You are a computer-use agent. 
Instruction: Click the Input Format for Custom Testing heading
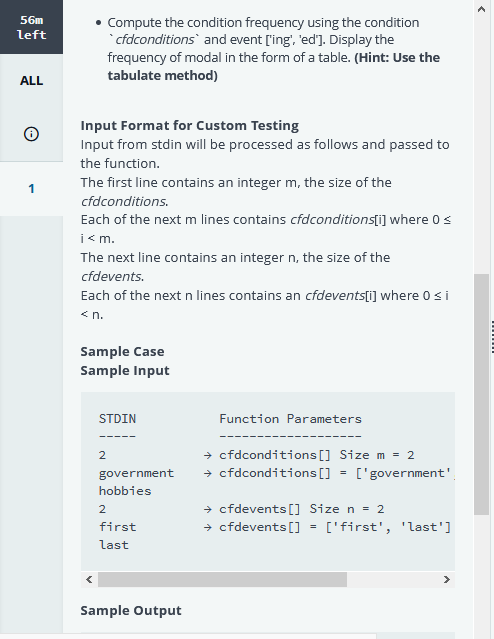(190, 126)
